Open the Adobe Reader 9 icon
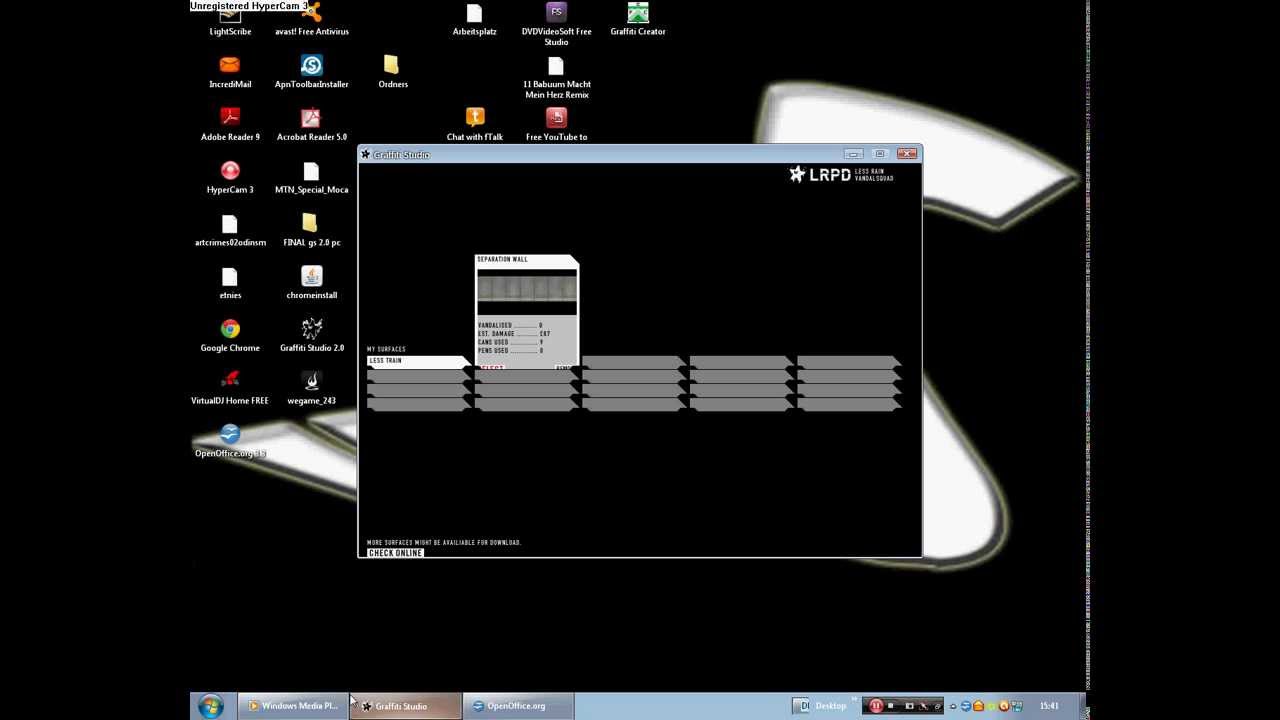This screenshot has width=1280, height=720. click(x=230, y=126)
